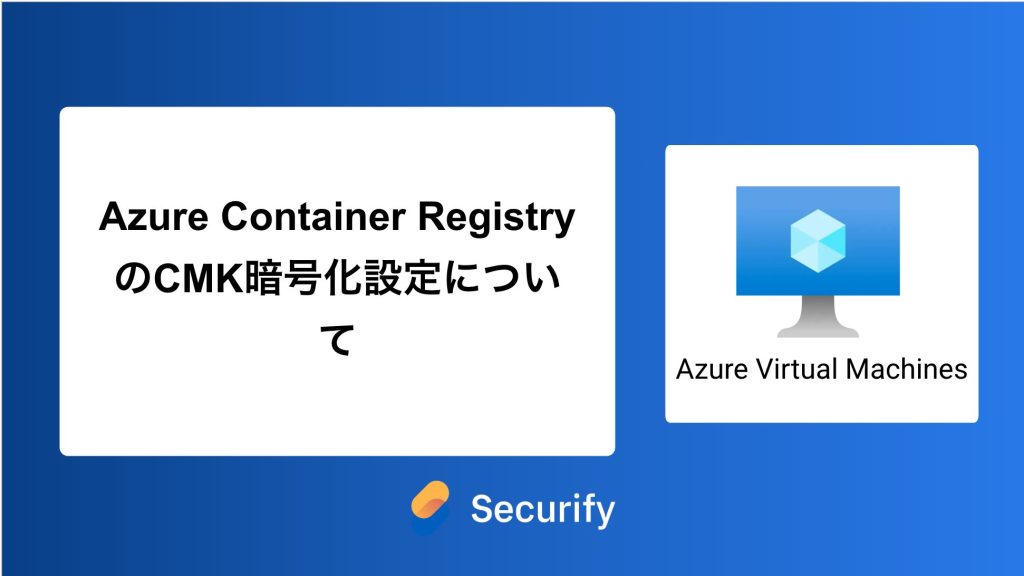Viewport: 1024px width, 576px height.
Task: Click the lone "て" character on last line
Action: (337, 341)
